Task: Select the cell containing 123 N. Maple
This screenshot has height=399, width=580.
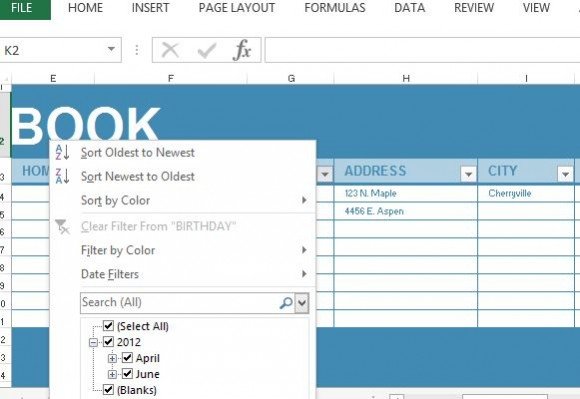Action: click(x=405, y=193)
